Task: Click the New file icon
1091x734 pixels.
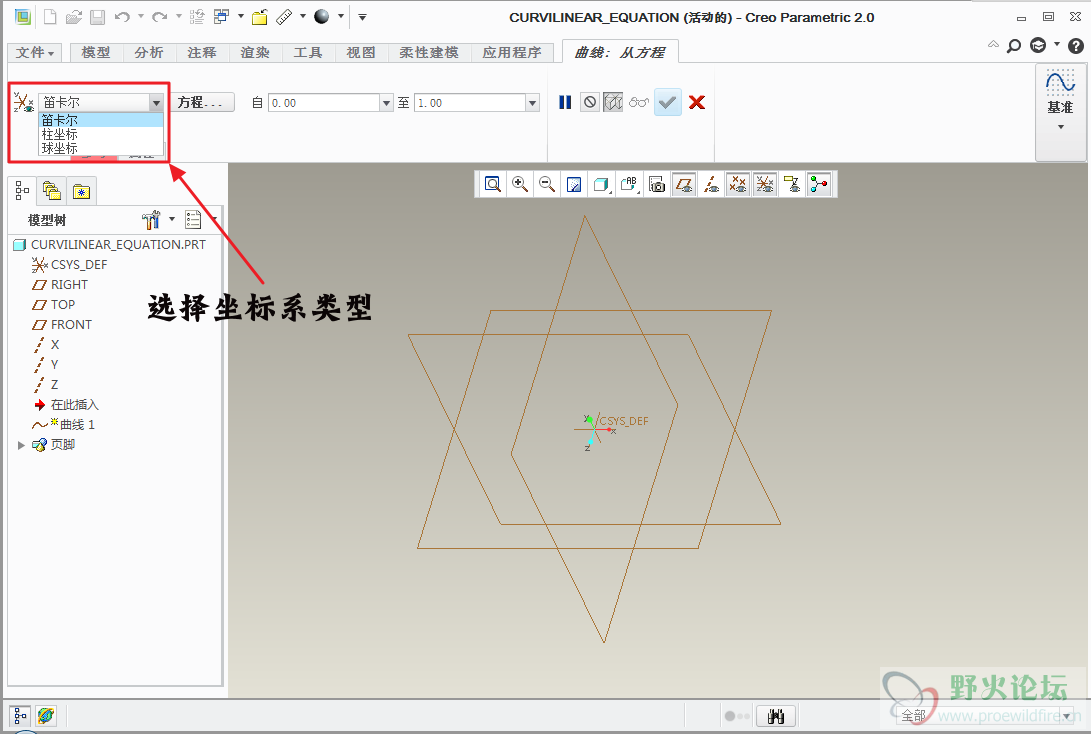Action: point(50,17)
